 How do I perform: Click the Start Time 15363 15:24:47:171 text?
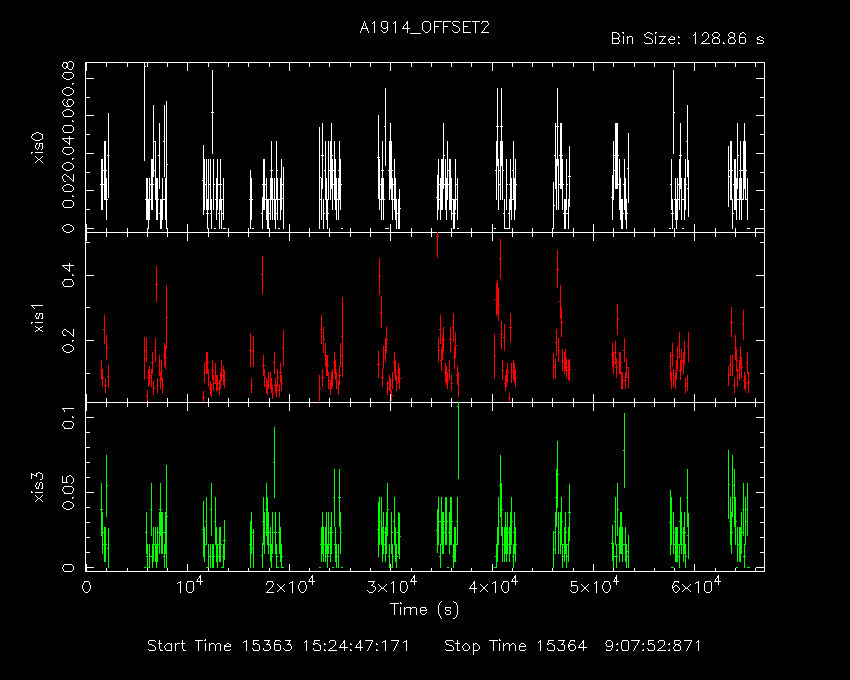click(x=278, y=646)
